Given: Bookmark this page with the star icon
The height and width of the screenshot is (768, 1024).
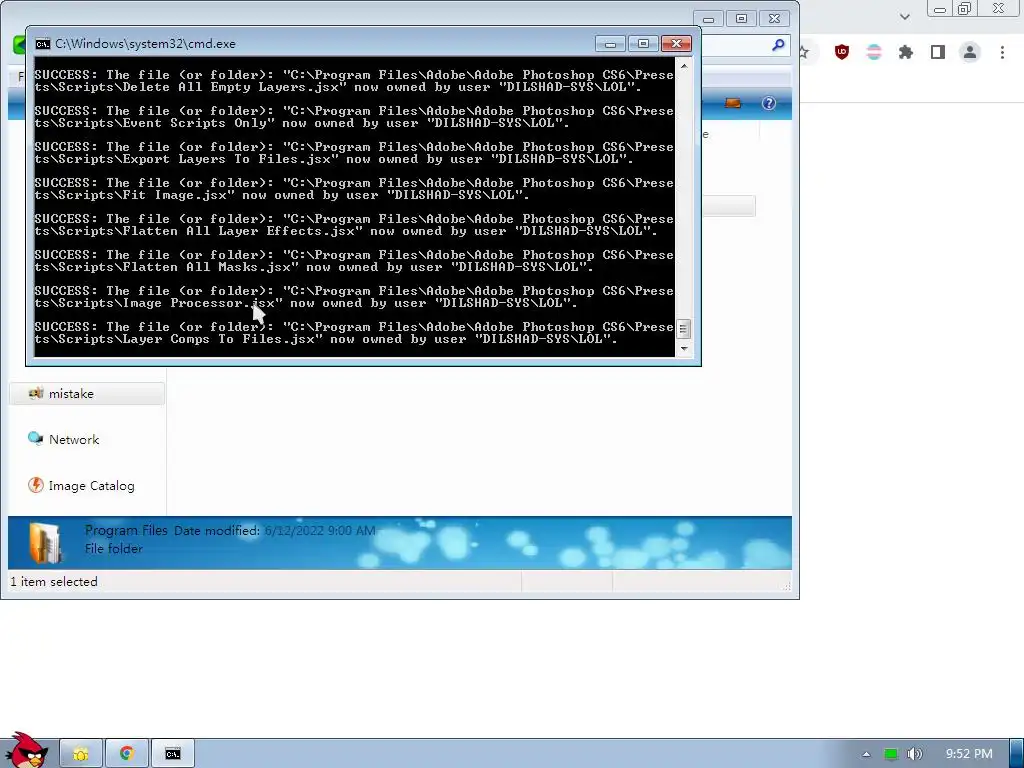Looking at the screenshot, I should (x=804, y=52).
